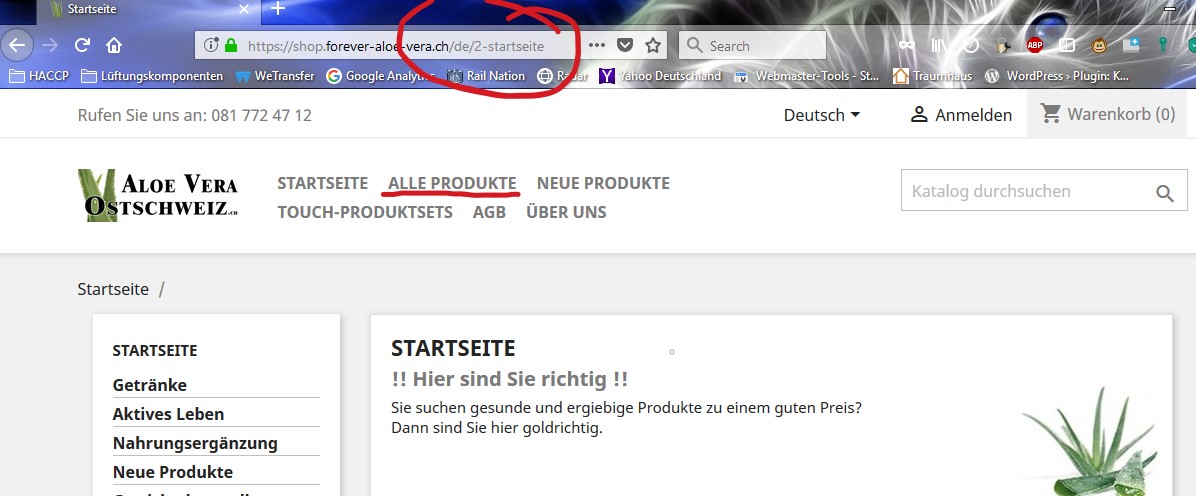1196x496 pixels.
Task: Open Nahrungsergänzung category in sidebar
Action: point(195,443)
